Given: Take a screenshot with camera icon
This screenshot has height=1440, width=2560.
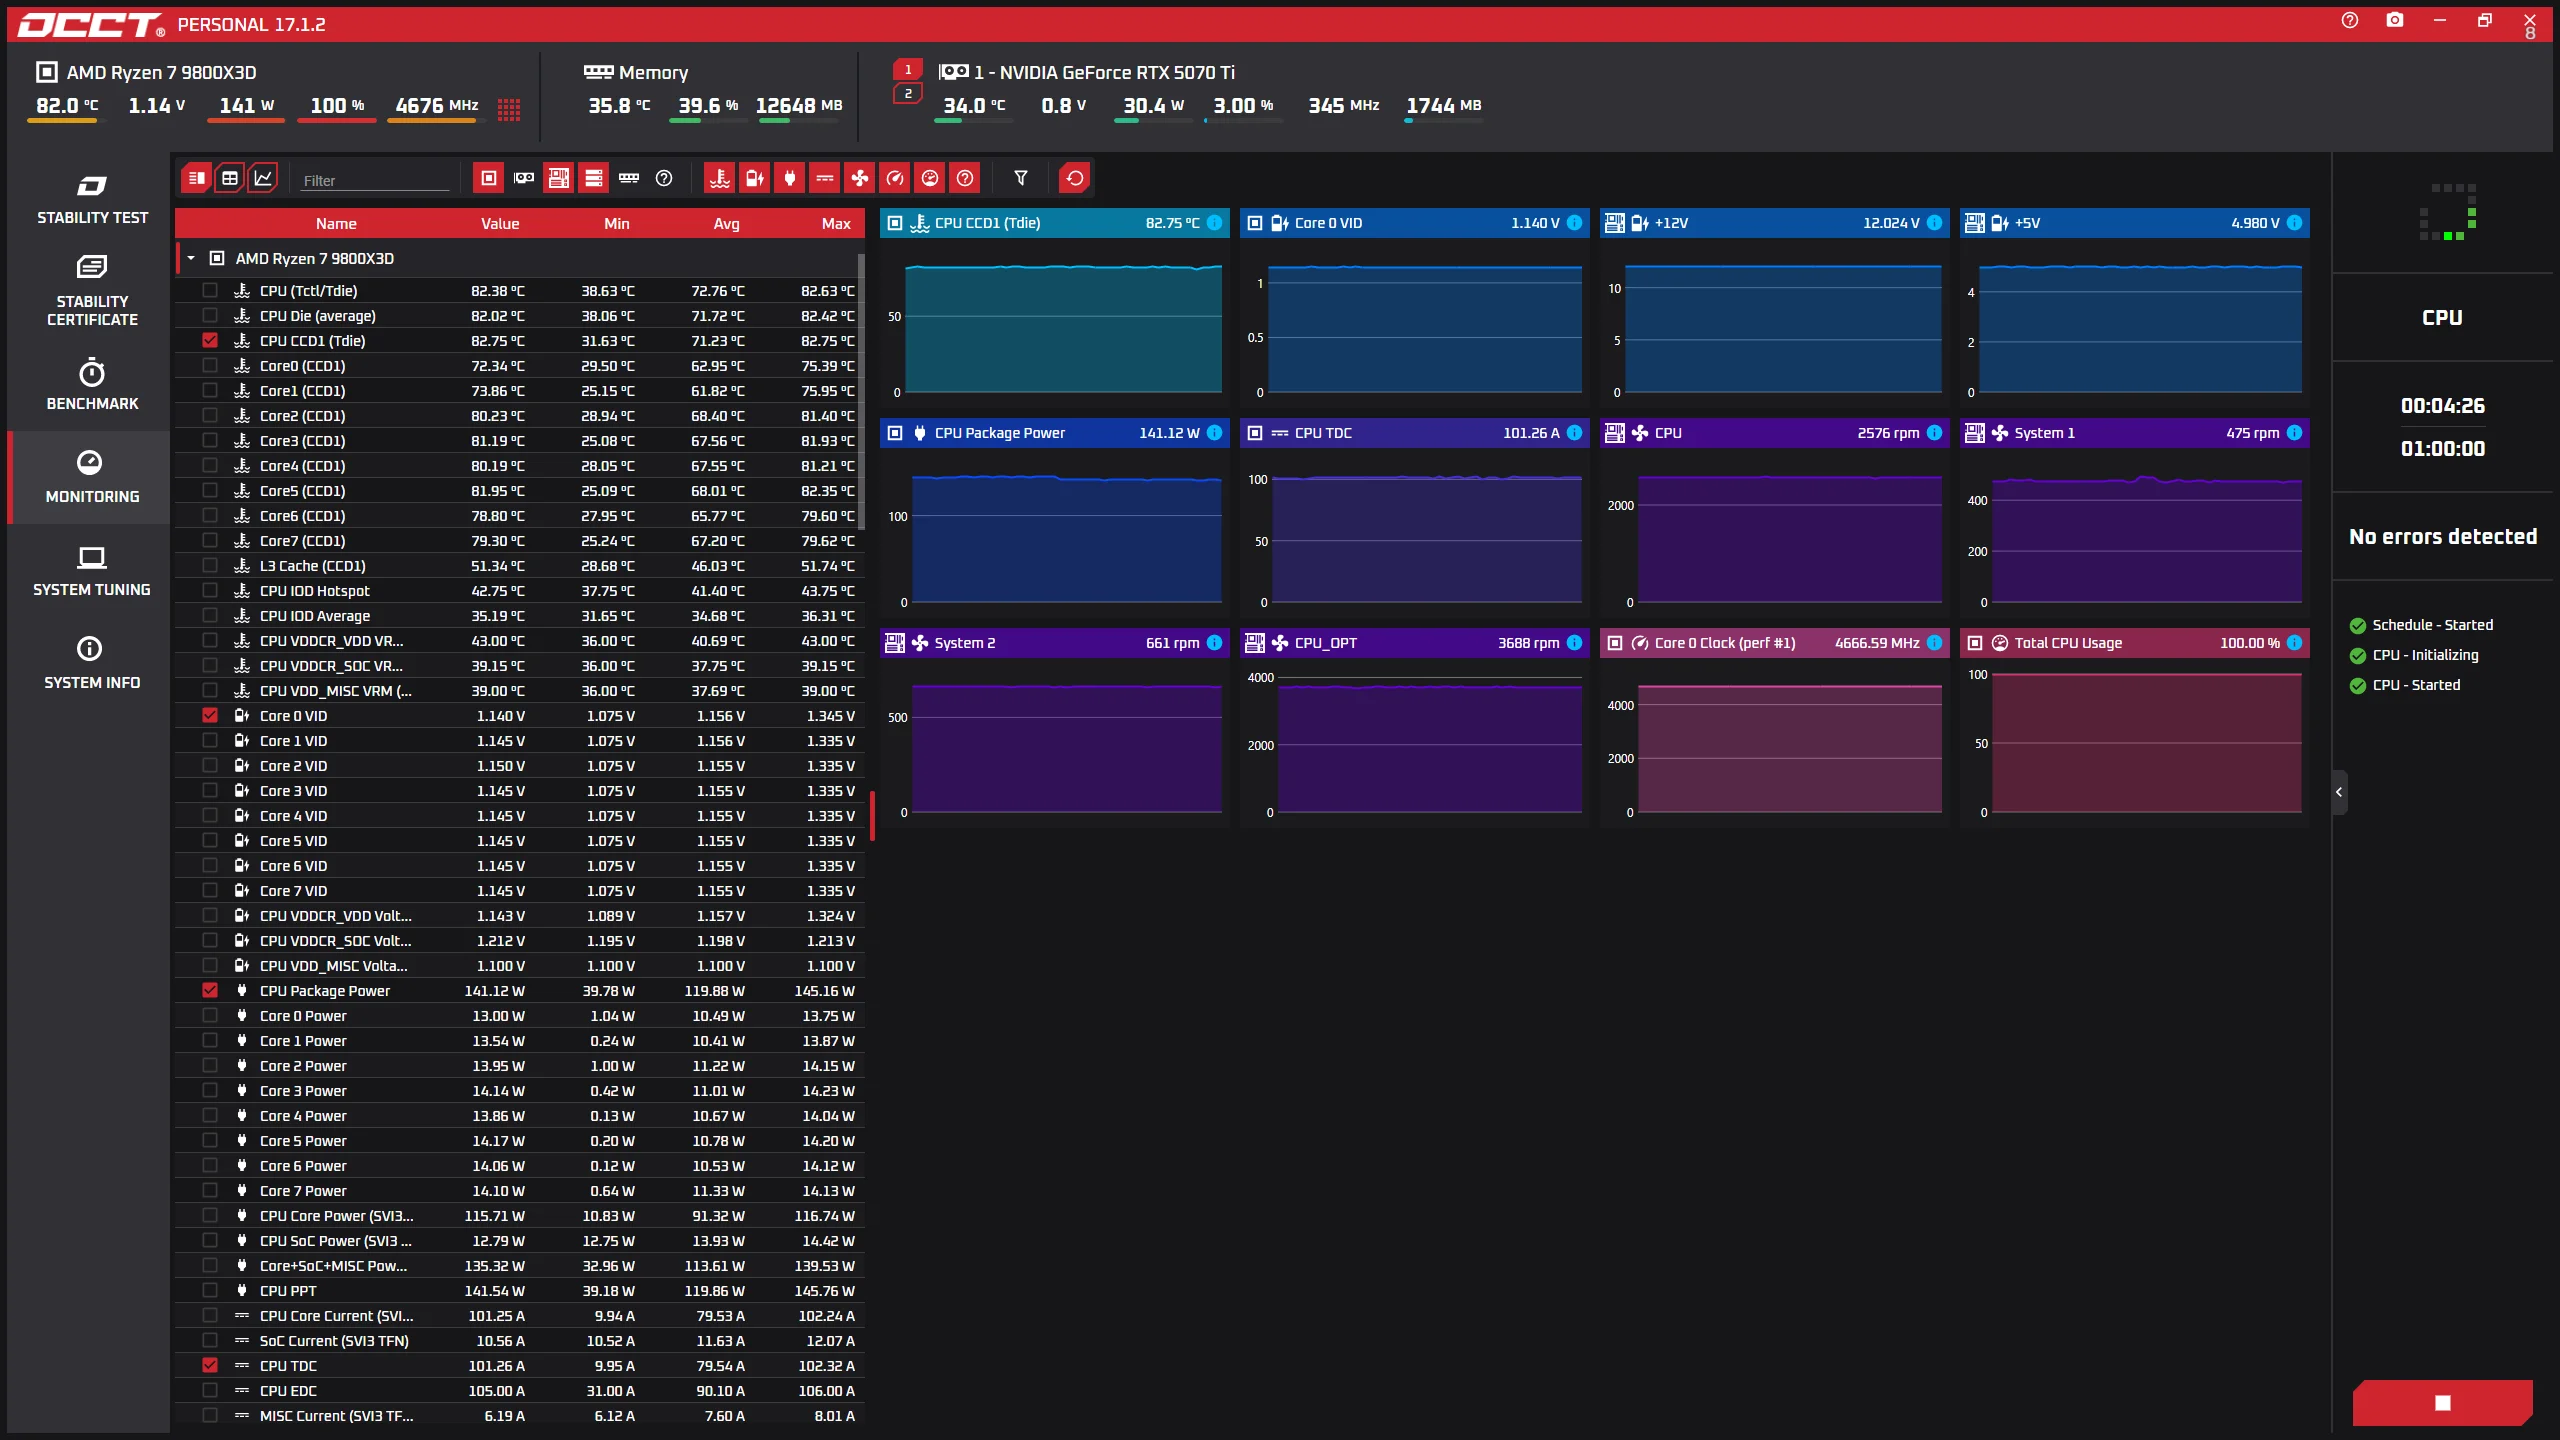Looking at the screenshot, I should pos(2395,20).
